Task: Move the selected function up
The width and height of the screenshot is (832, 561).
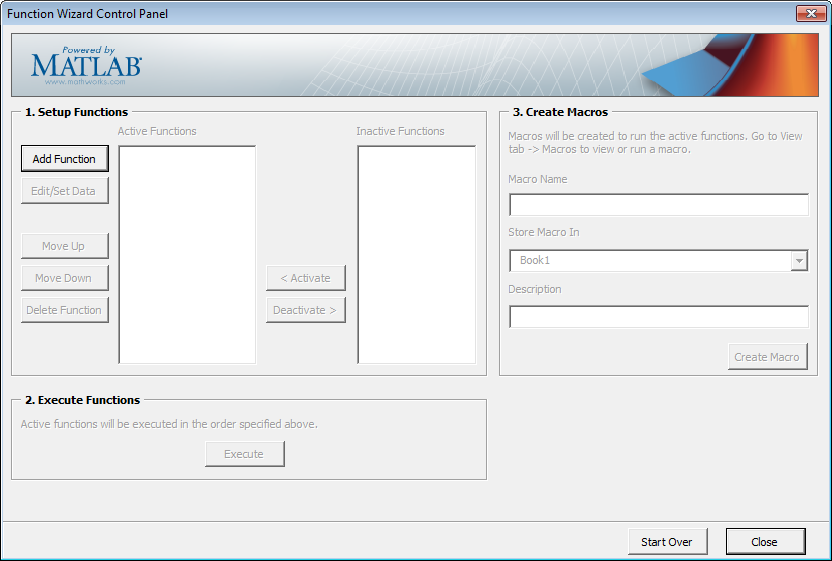Action: coord(65,246)
